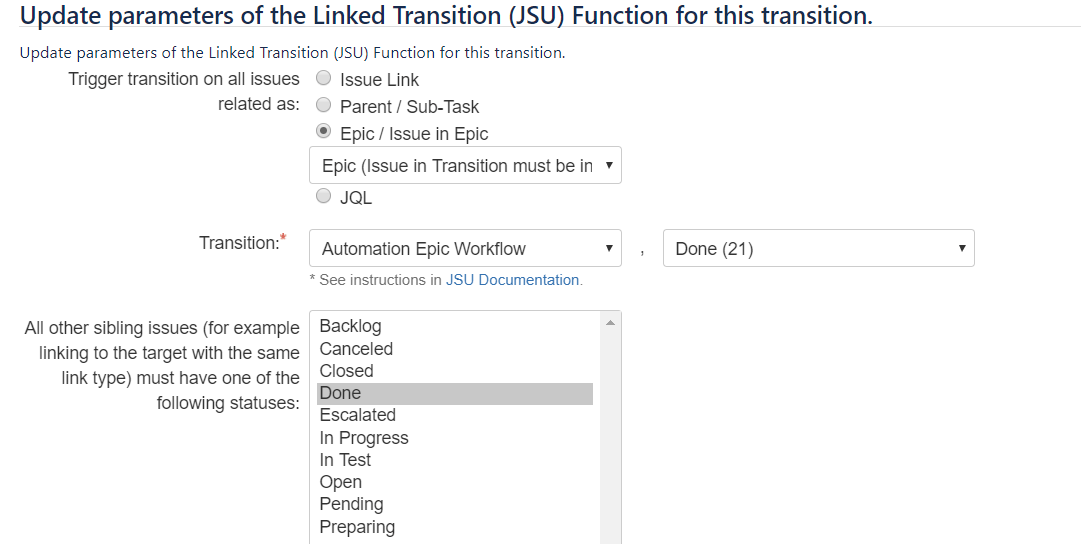Open the Done (21) transition dropdown
Screen dimensions: 1081x544
(818, 248)
